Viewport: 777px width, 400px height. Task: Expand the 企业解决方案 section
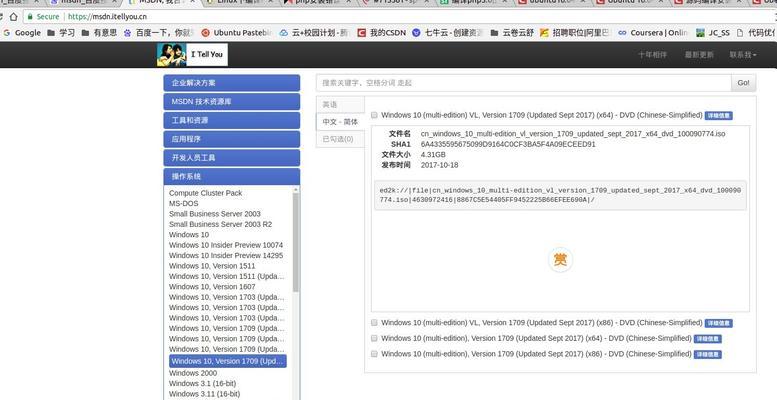pyautogui.click(x=231, y=83)
